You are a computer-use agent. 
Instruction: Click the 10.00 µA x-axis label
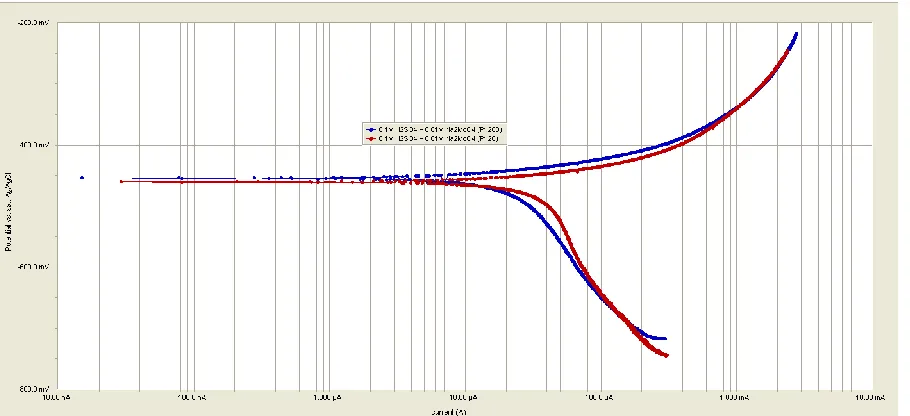pyautogui.click(x=464, y=397)
